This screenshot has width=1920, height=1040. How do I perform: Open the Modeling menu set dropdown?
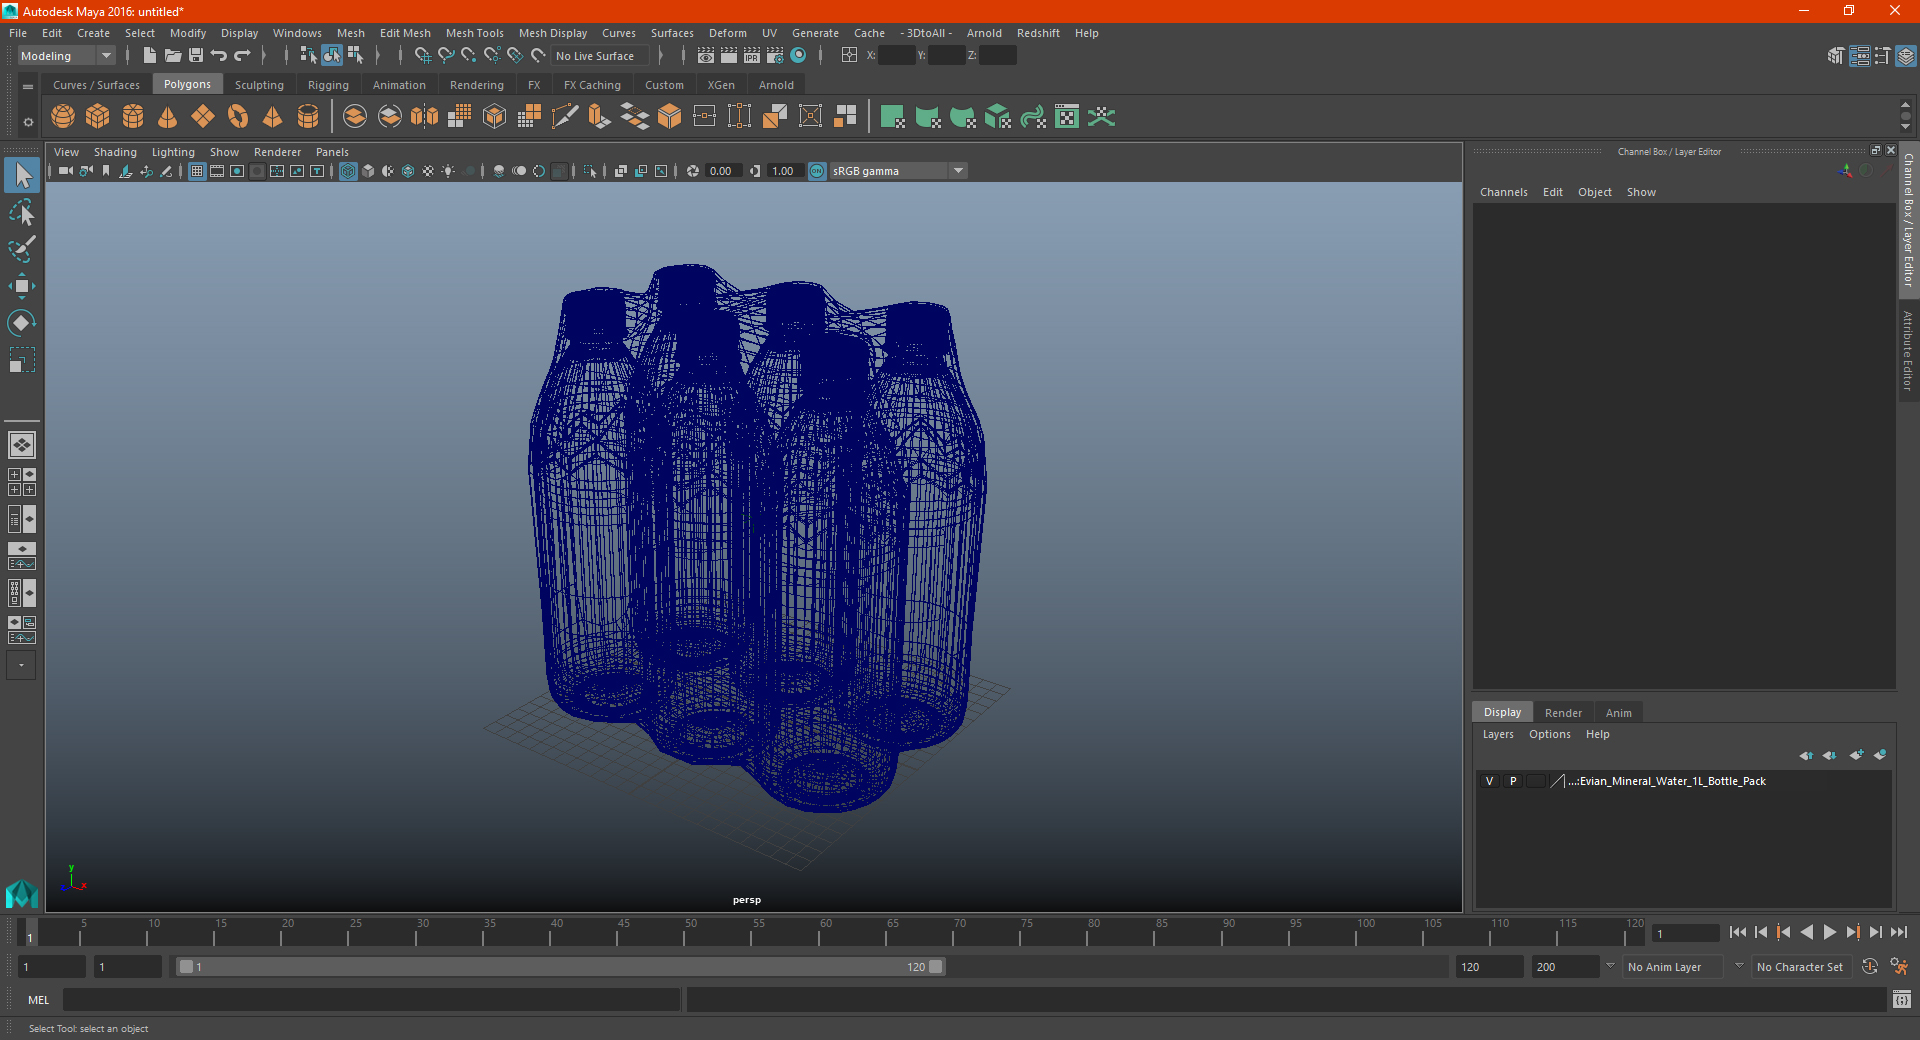click(66, 56)
